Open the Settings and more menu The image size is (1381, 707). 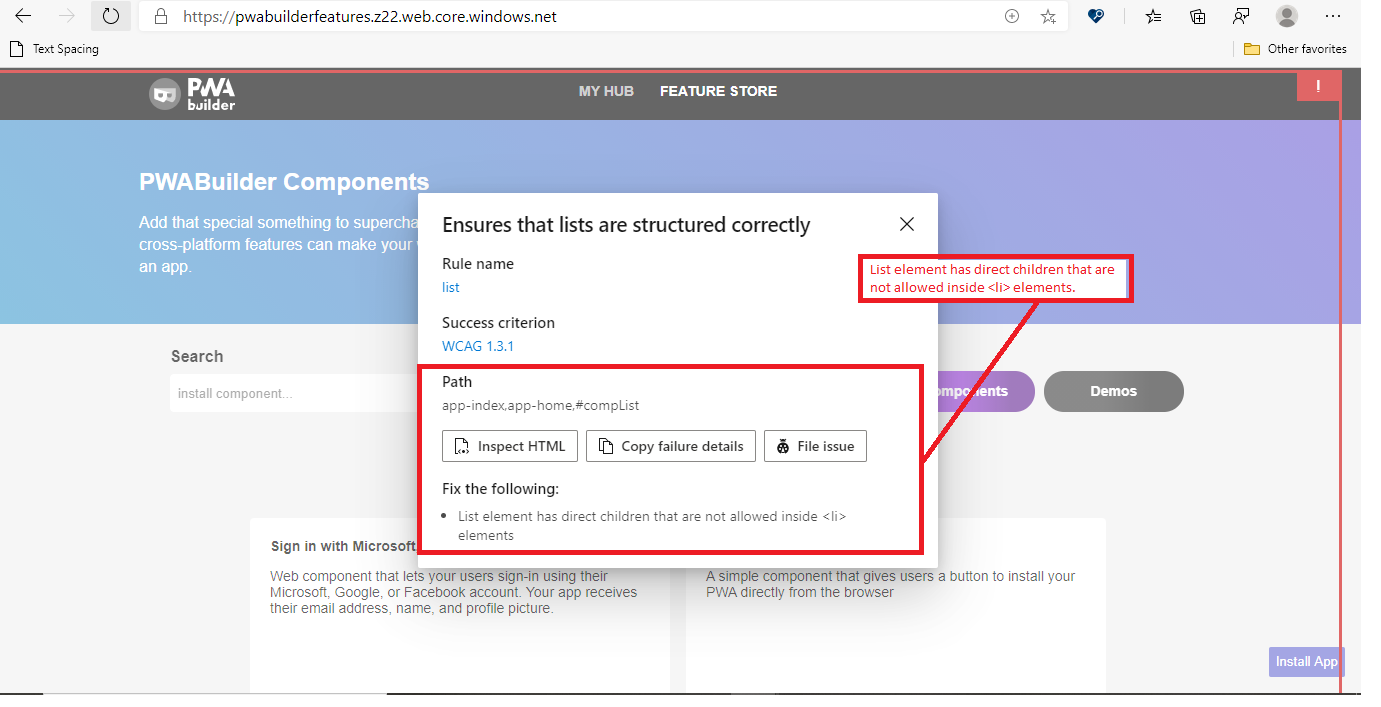[1332, 16]
